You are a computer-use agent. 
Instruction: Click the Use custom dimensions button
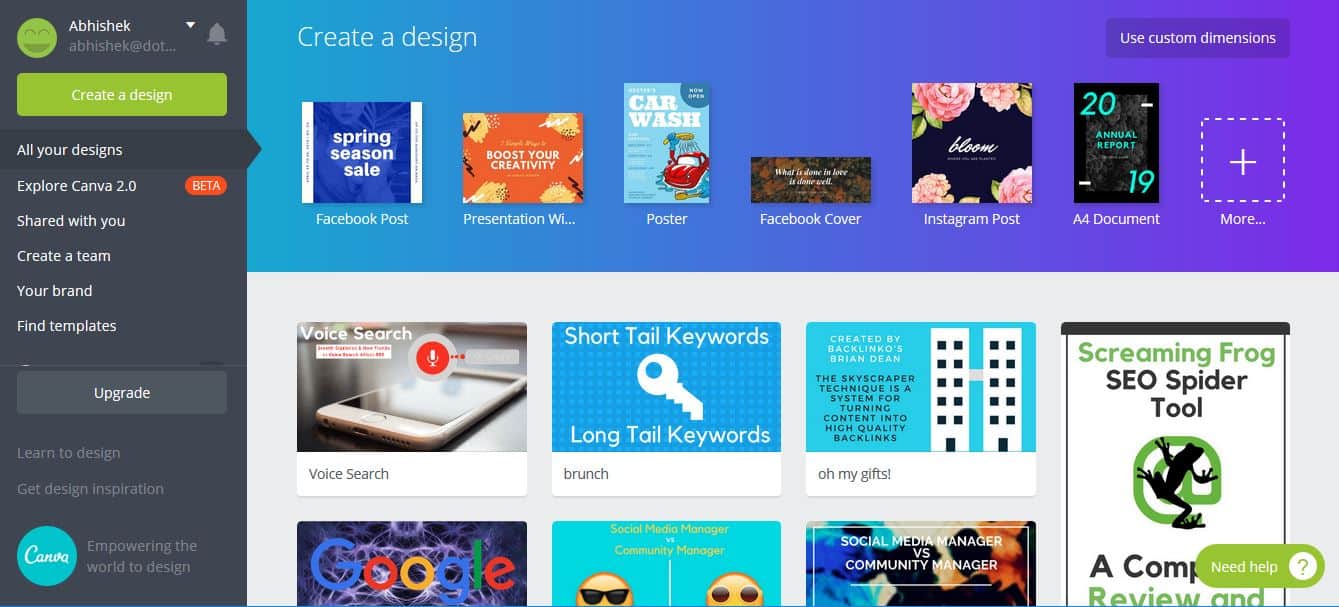click(x=1197, y=38)
